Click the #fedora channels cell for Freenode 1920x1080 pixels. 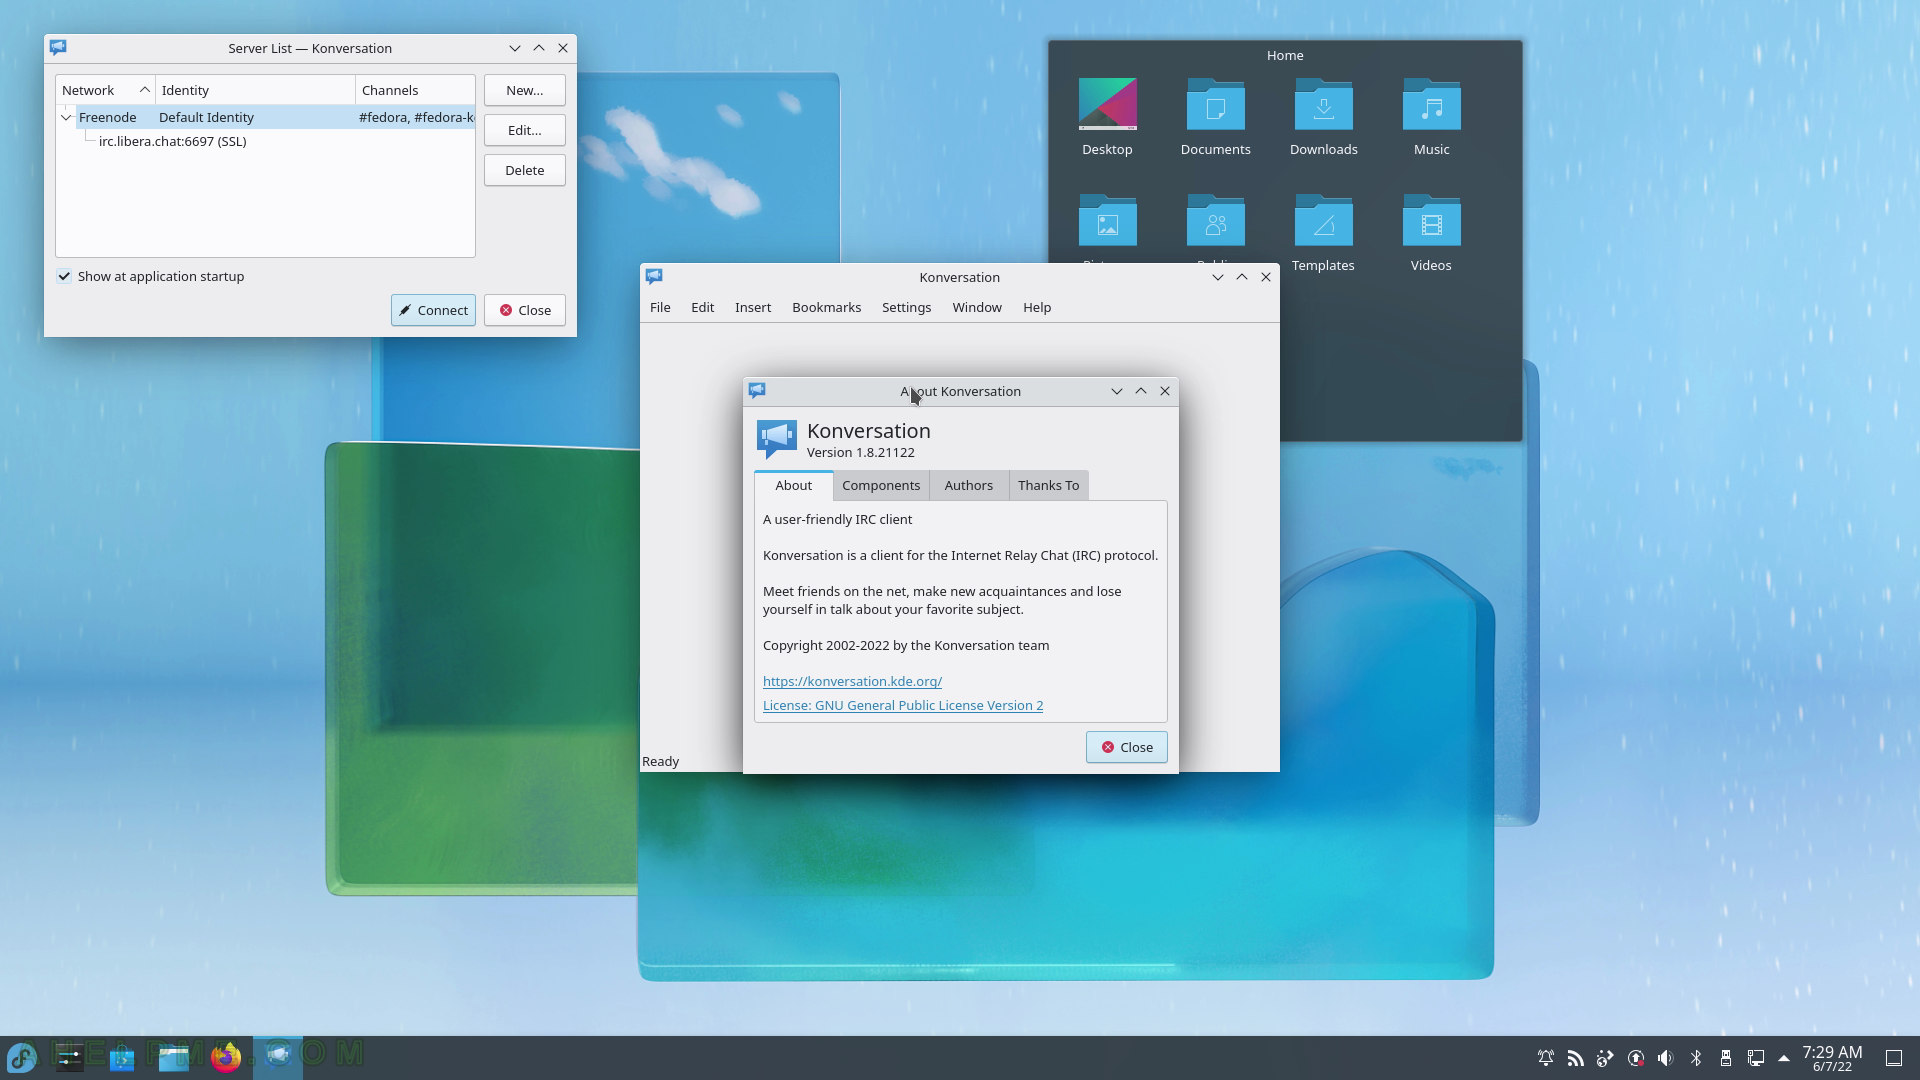(416, 117)
